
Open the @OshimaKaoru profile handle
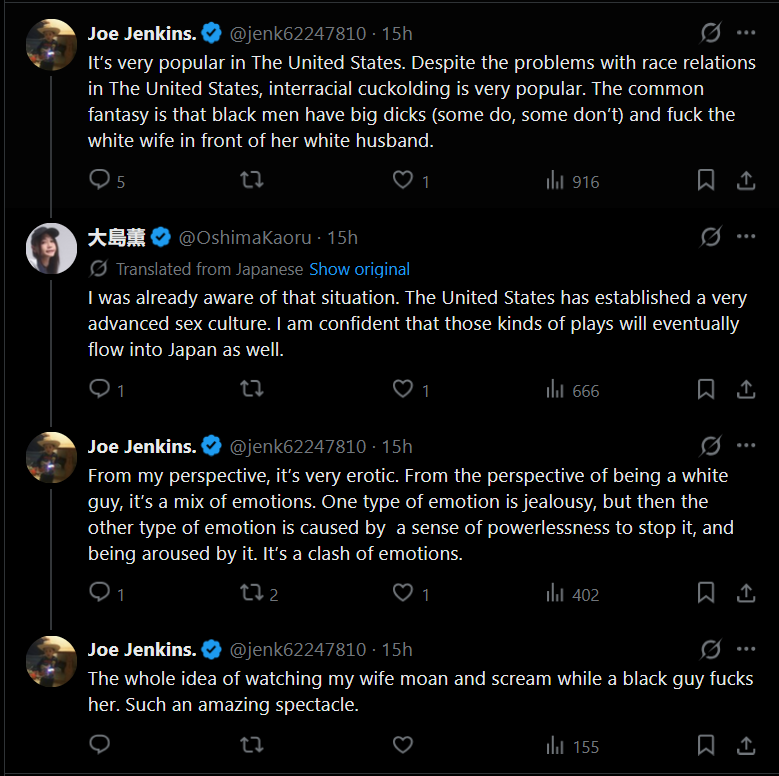click(x=244, y=238)
